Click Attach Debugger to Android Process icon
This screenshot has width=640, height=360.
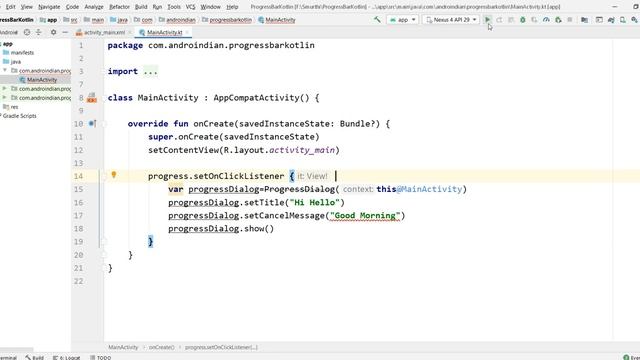click(558, 20)
